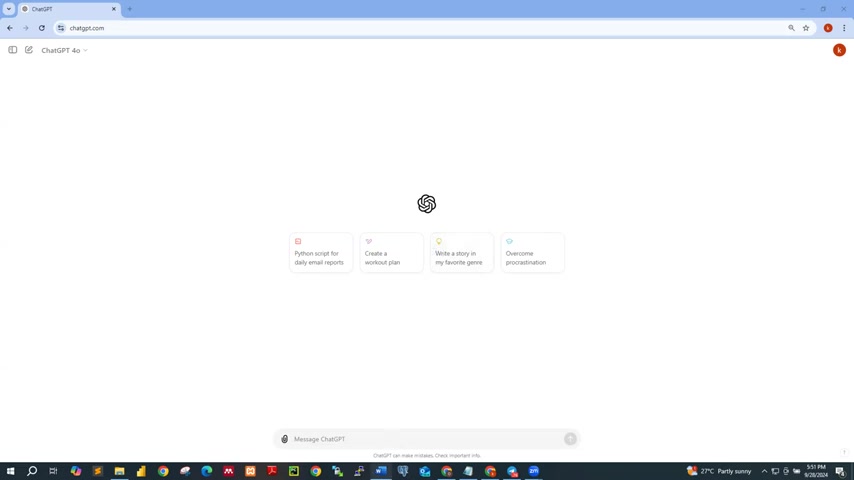View site information icon in address bar
The width and height of the screenshot is (854, 480).
click(x=61, y=28)
